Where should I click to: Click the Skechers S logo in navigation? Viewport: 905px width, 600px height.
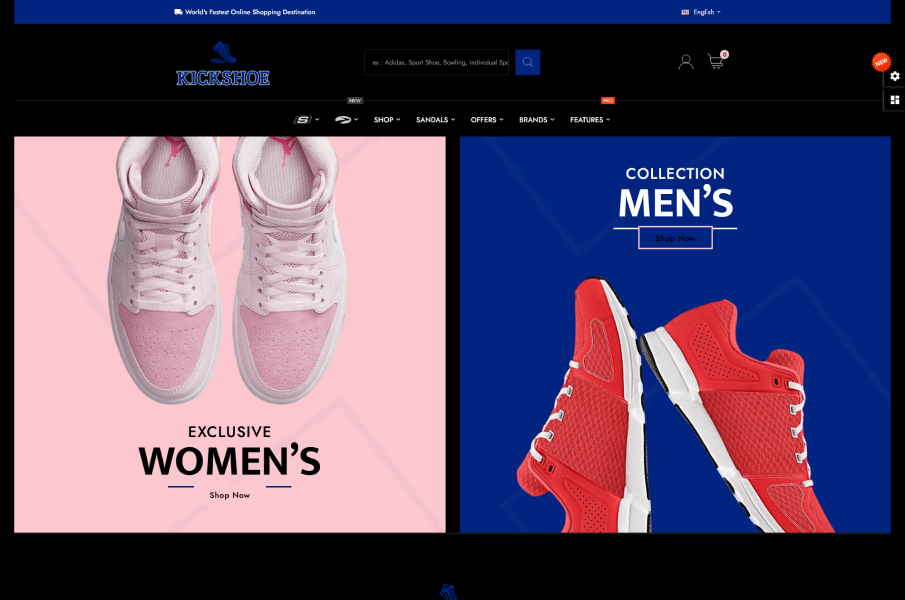(x=304, y=120)
